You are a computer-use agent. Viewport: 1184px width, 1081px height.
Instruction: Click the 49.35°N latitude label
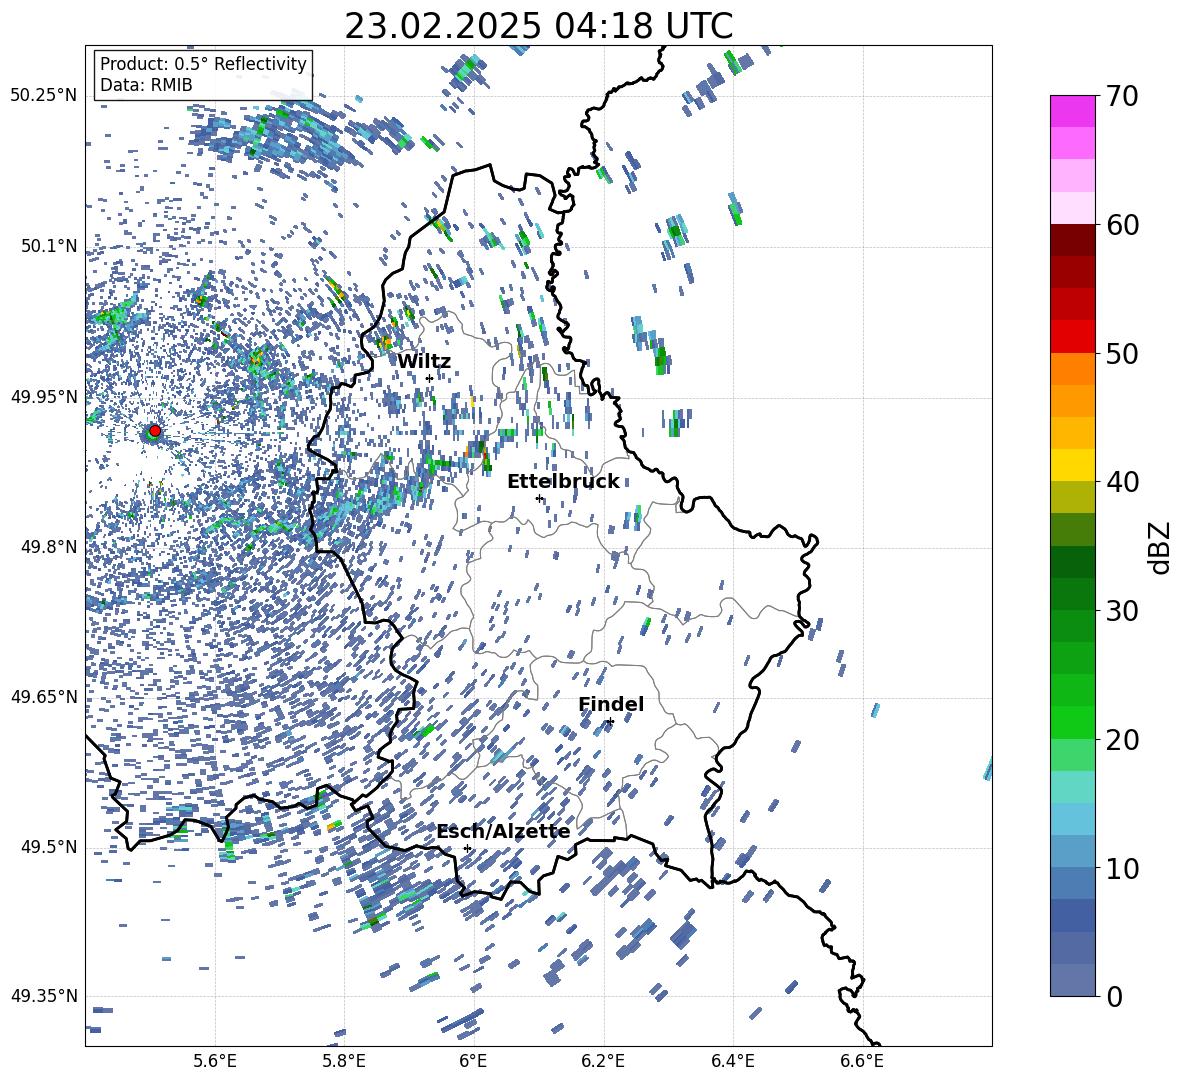pyautogui.click(x=44, y=996)
